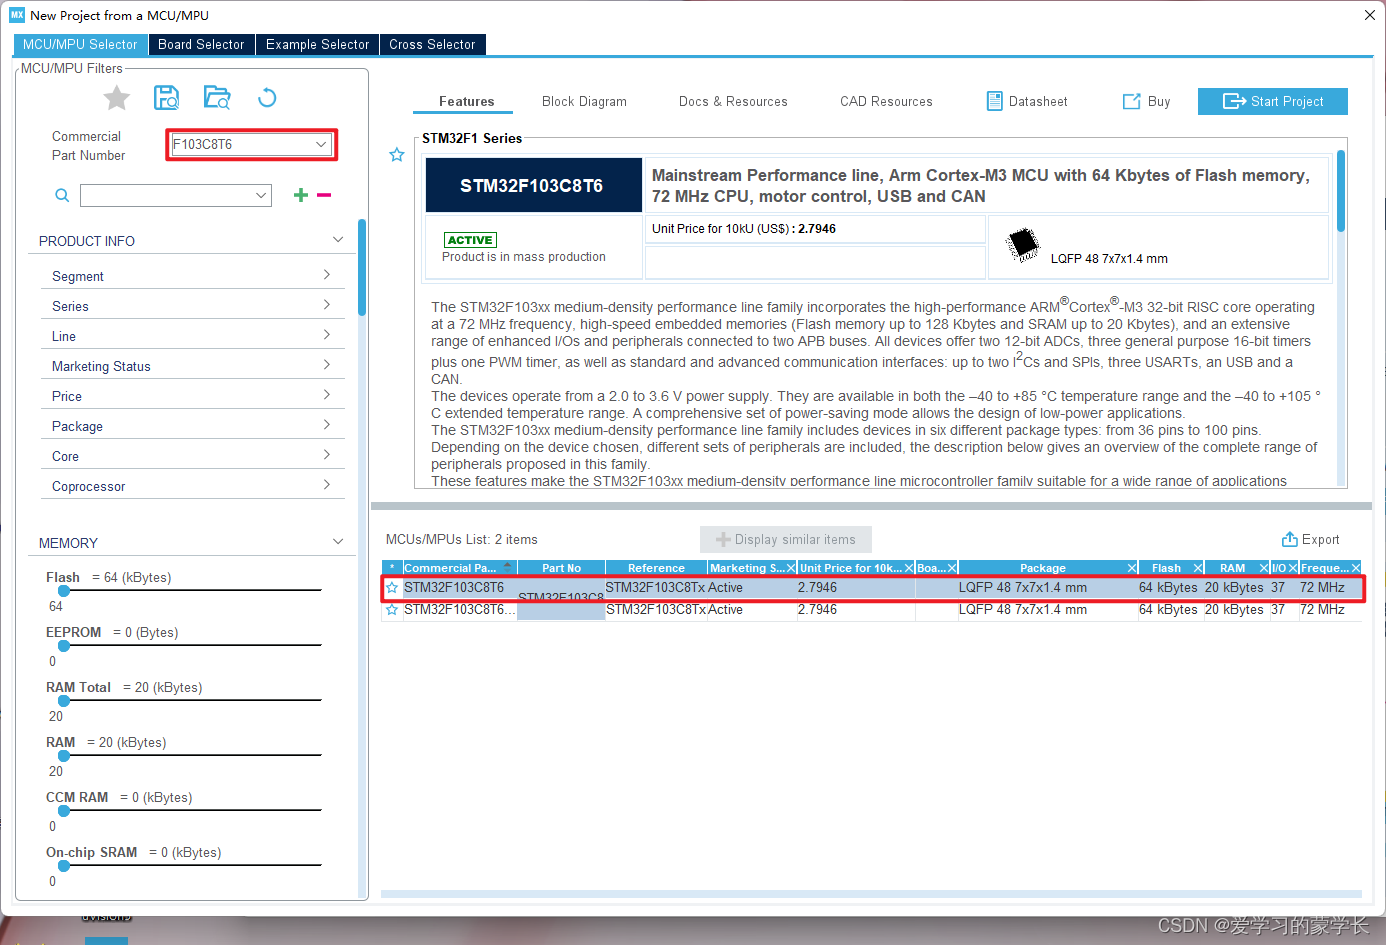This screenshot has height=945, width=1386.
Task: Open the Datasheet
Action: pos(1027,101)
